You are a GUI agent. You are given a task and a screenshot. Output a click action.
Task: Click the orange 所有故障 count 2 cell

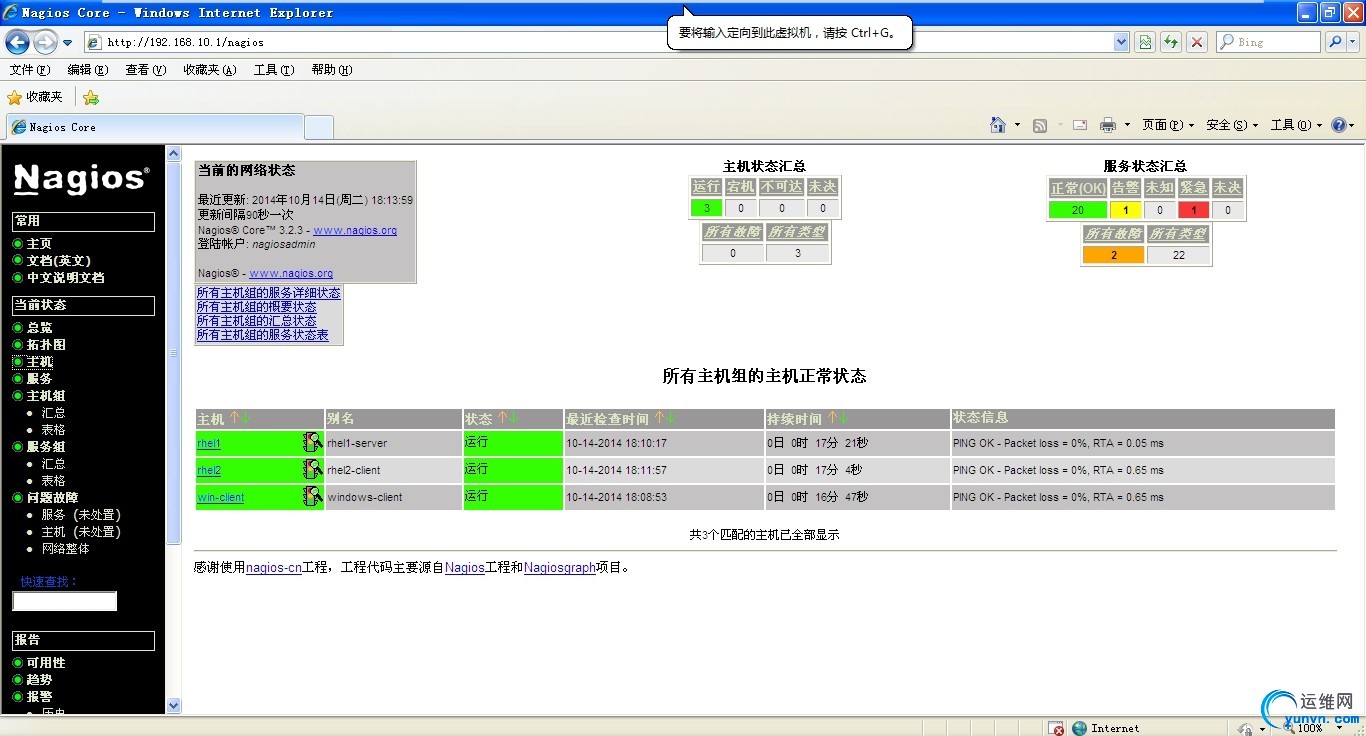pyautogui.click(x=1113, y=255)
